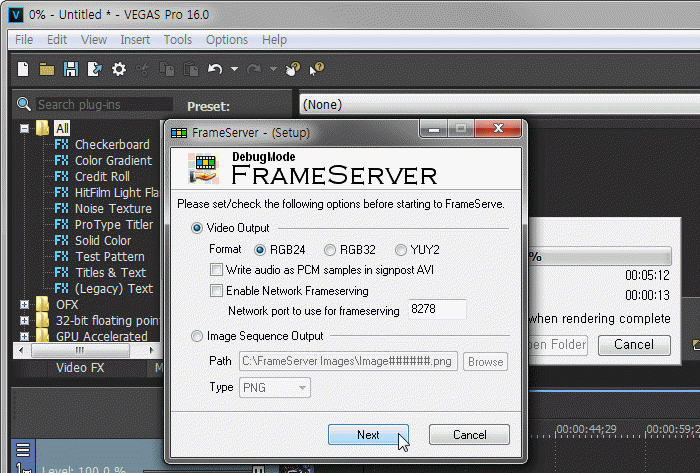Undo the last action with the Undo arrow

tap(215, 69)
